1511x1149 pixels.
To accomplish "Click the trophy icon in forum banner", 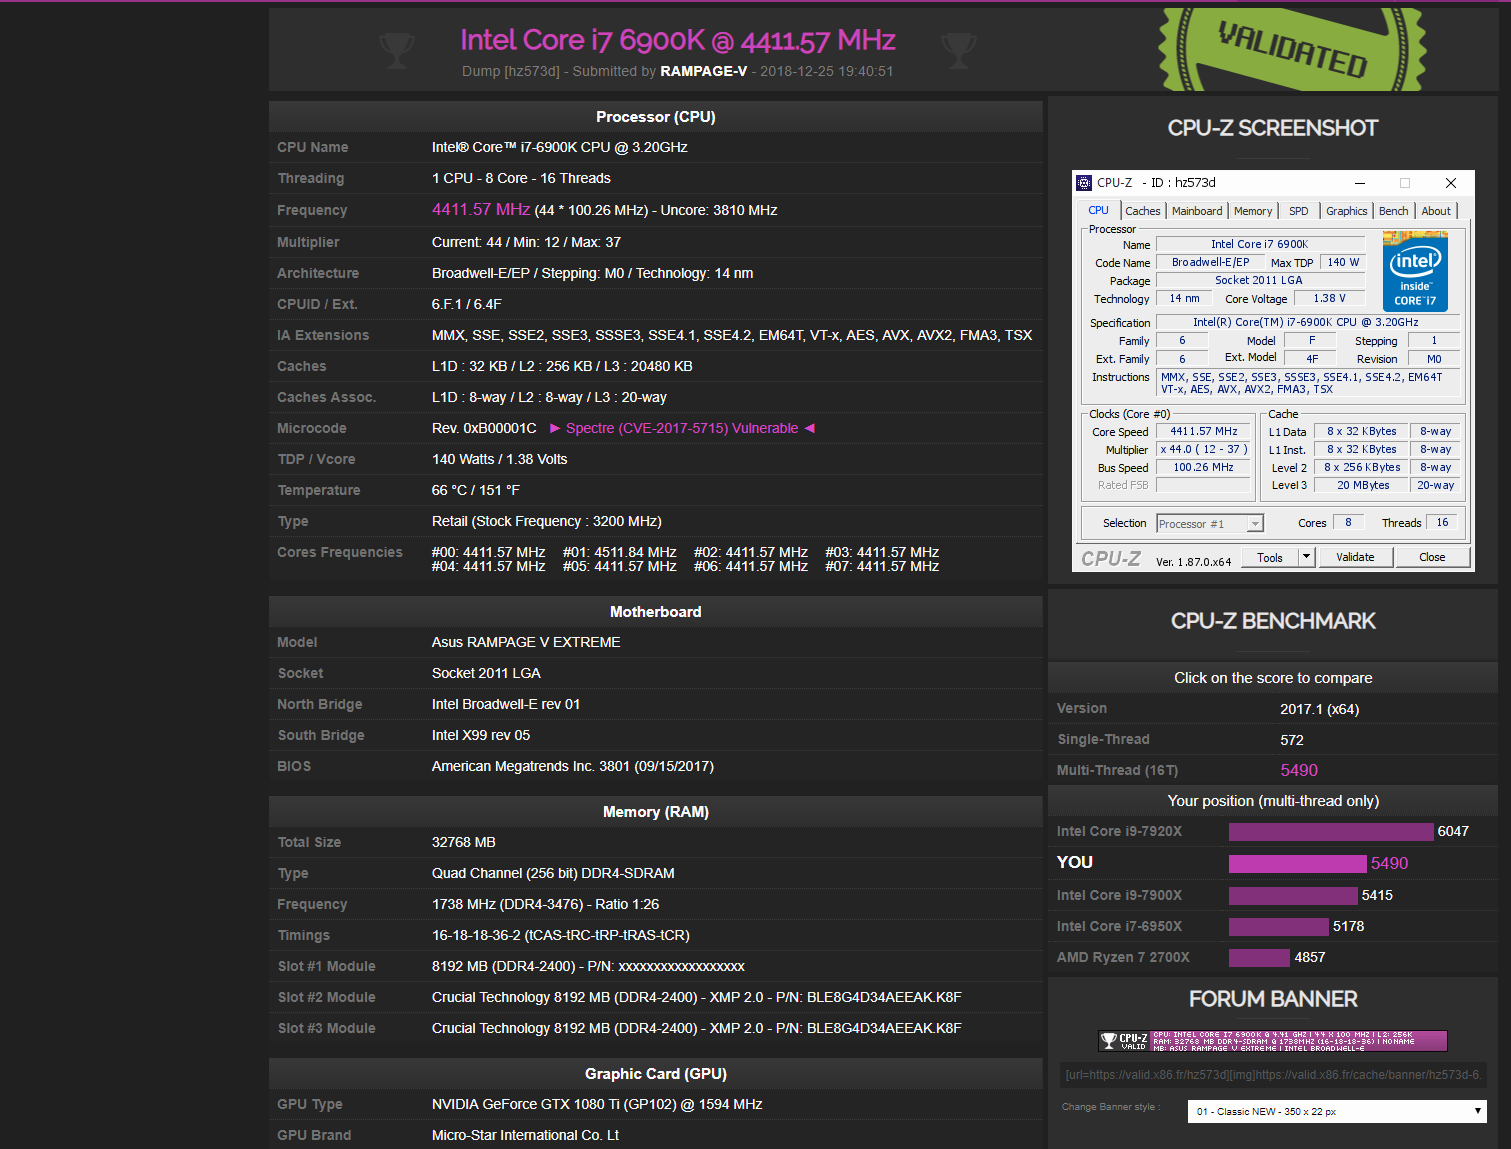I will tap(1108, 1041).
